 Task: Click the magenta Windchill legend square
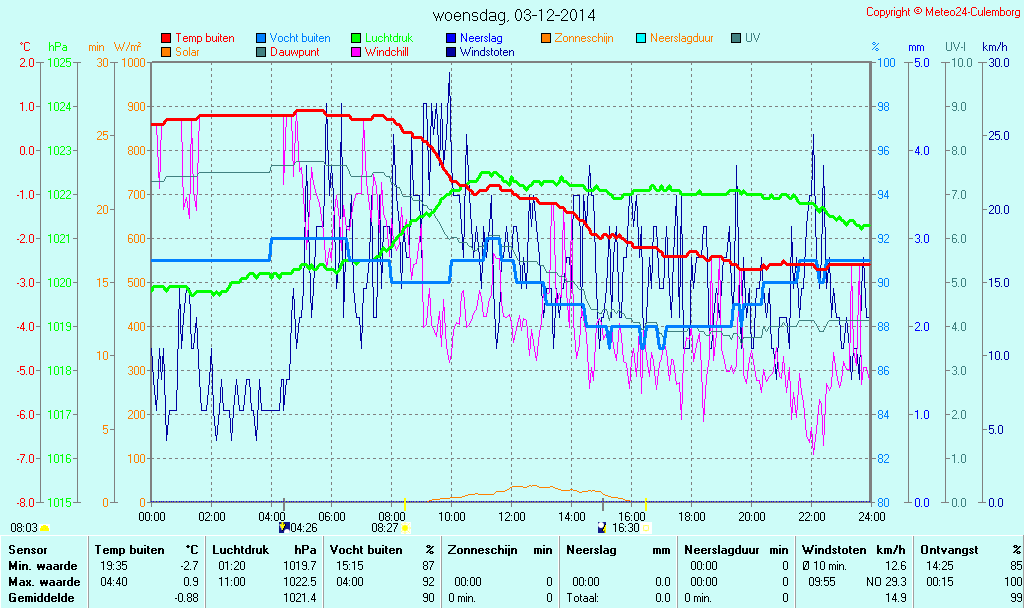tap(356, 52)
